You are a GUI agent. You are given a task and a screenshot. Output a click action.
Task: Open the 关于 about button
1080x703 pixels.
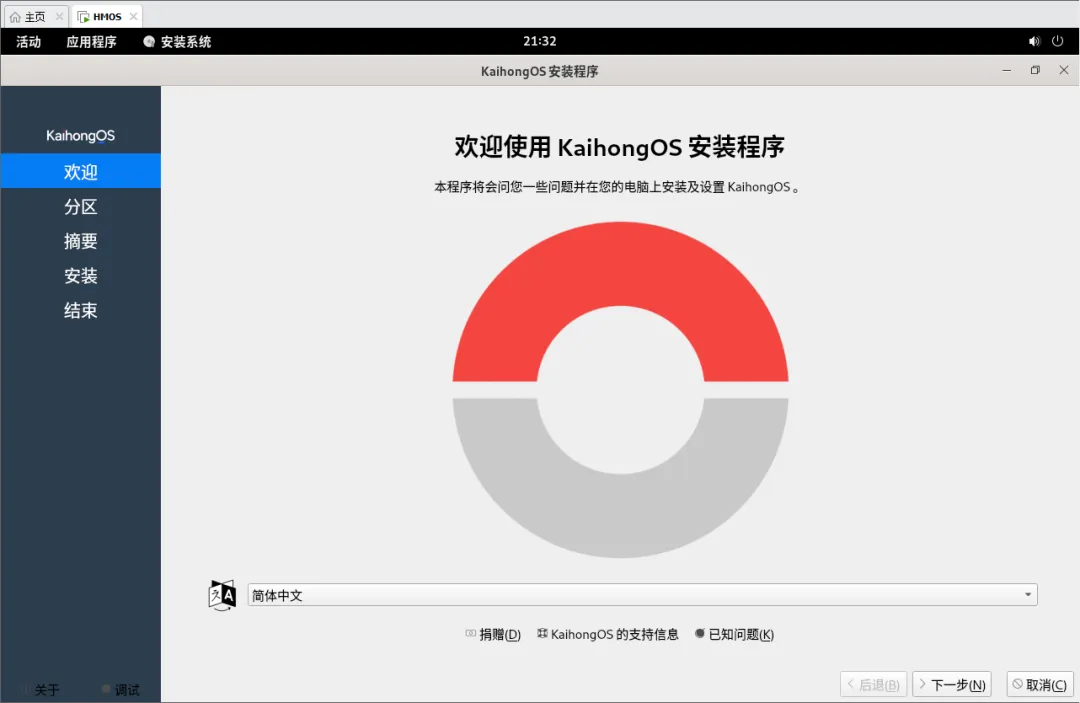coord(41,689)
